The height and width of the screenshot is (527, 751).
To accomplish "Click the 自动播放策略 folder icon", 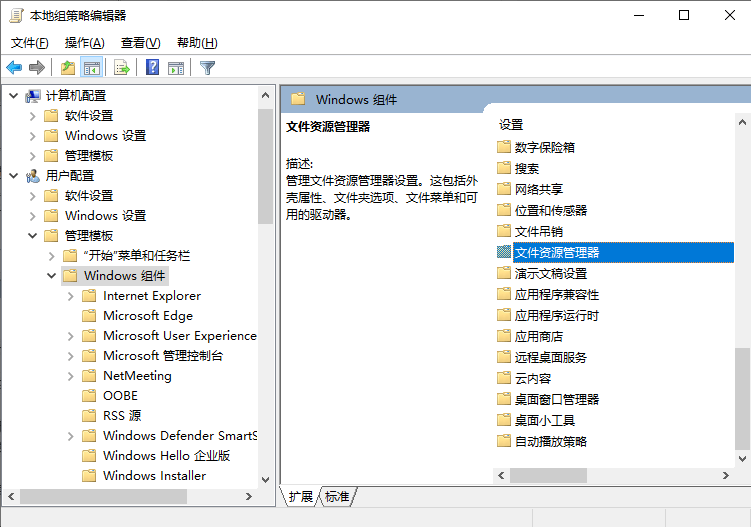I will (x=503, y=441).
